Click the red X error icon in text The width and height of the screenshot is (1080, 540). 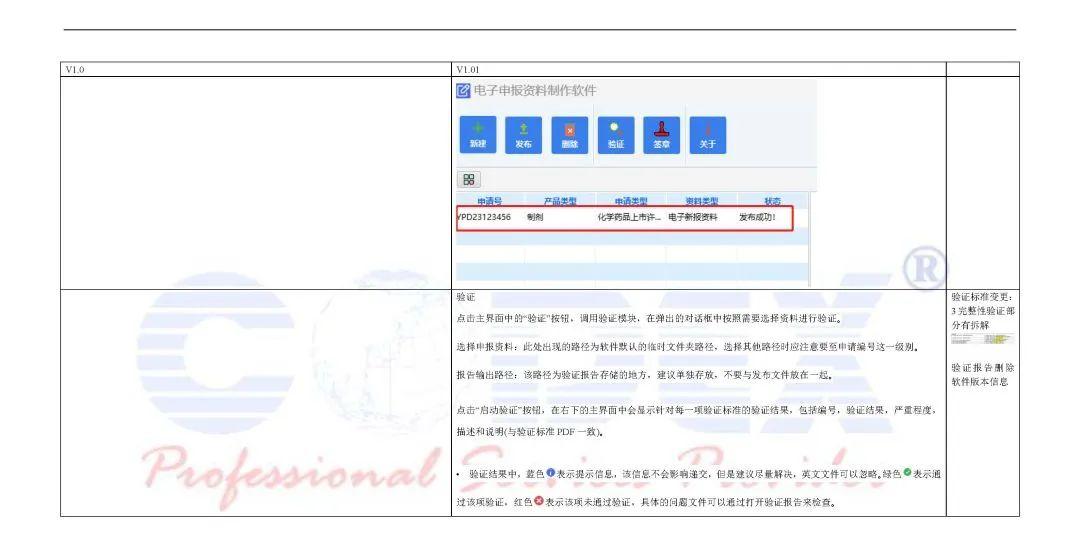click(538, 502)
